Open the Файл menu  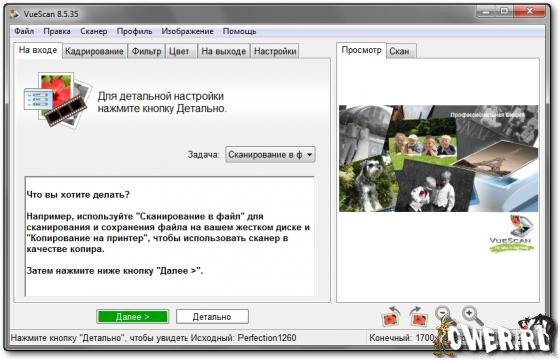(24, 31)
